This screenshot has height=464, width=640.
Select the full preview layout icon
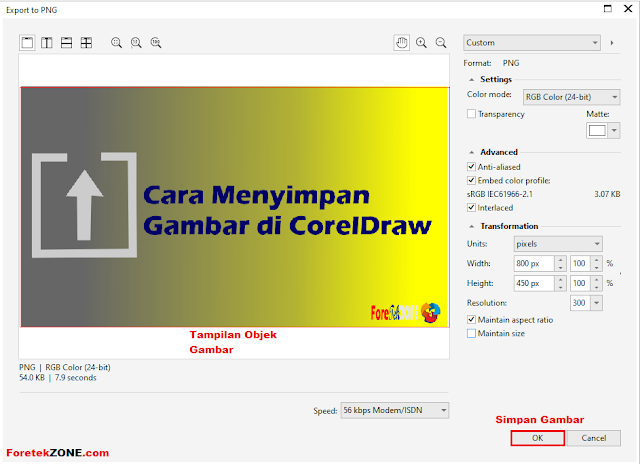[27, 43]
